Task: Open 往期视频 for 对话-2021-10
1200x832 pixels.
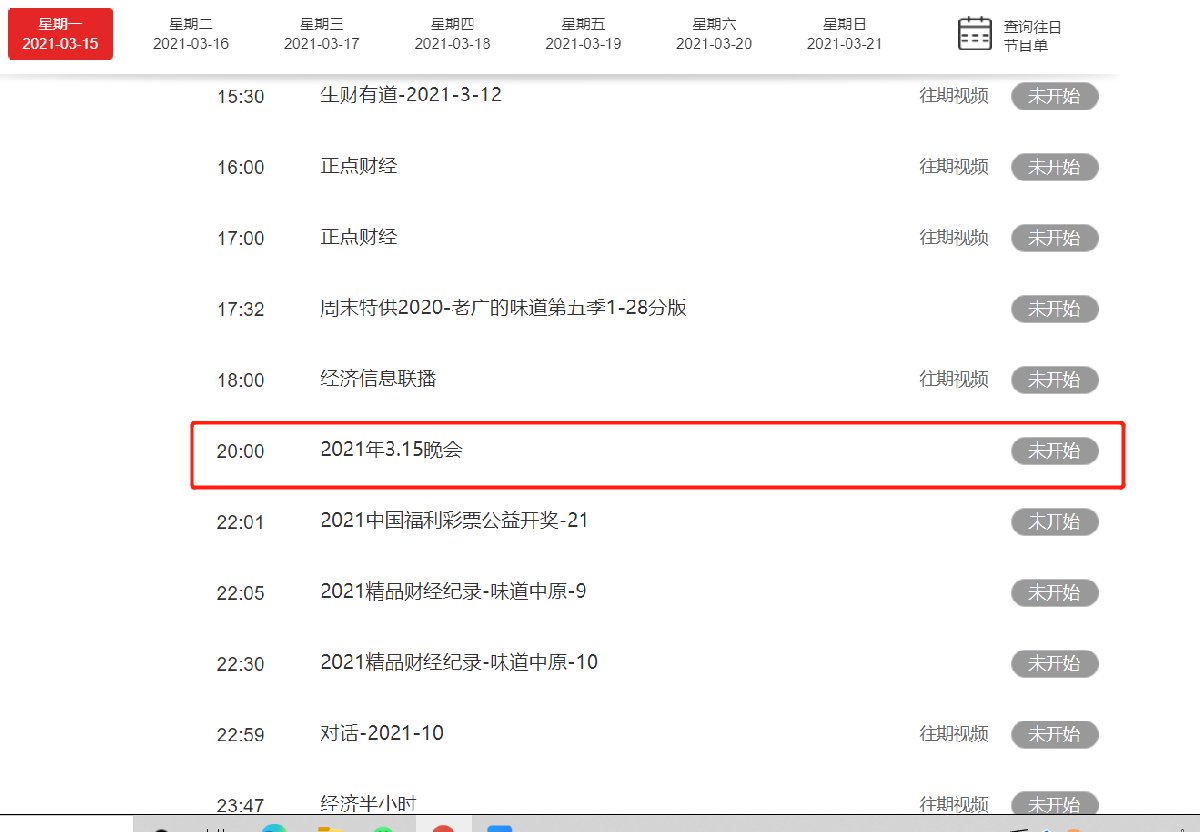Action: point(953,734)
